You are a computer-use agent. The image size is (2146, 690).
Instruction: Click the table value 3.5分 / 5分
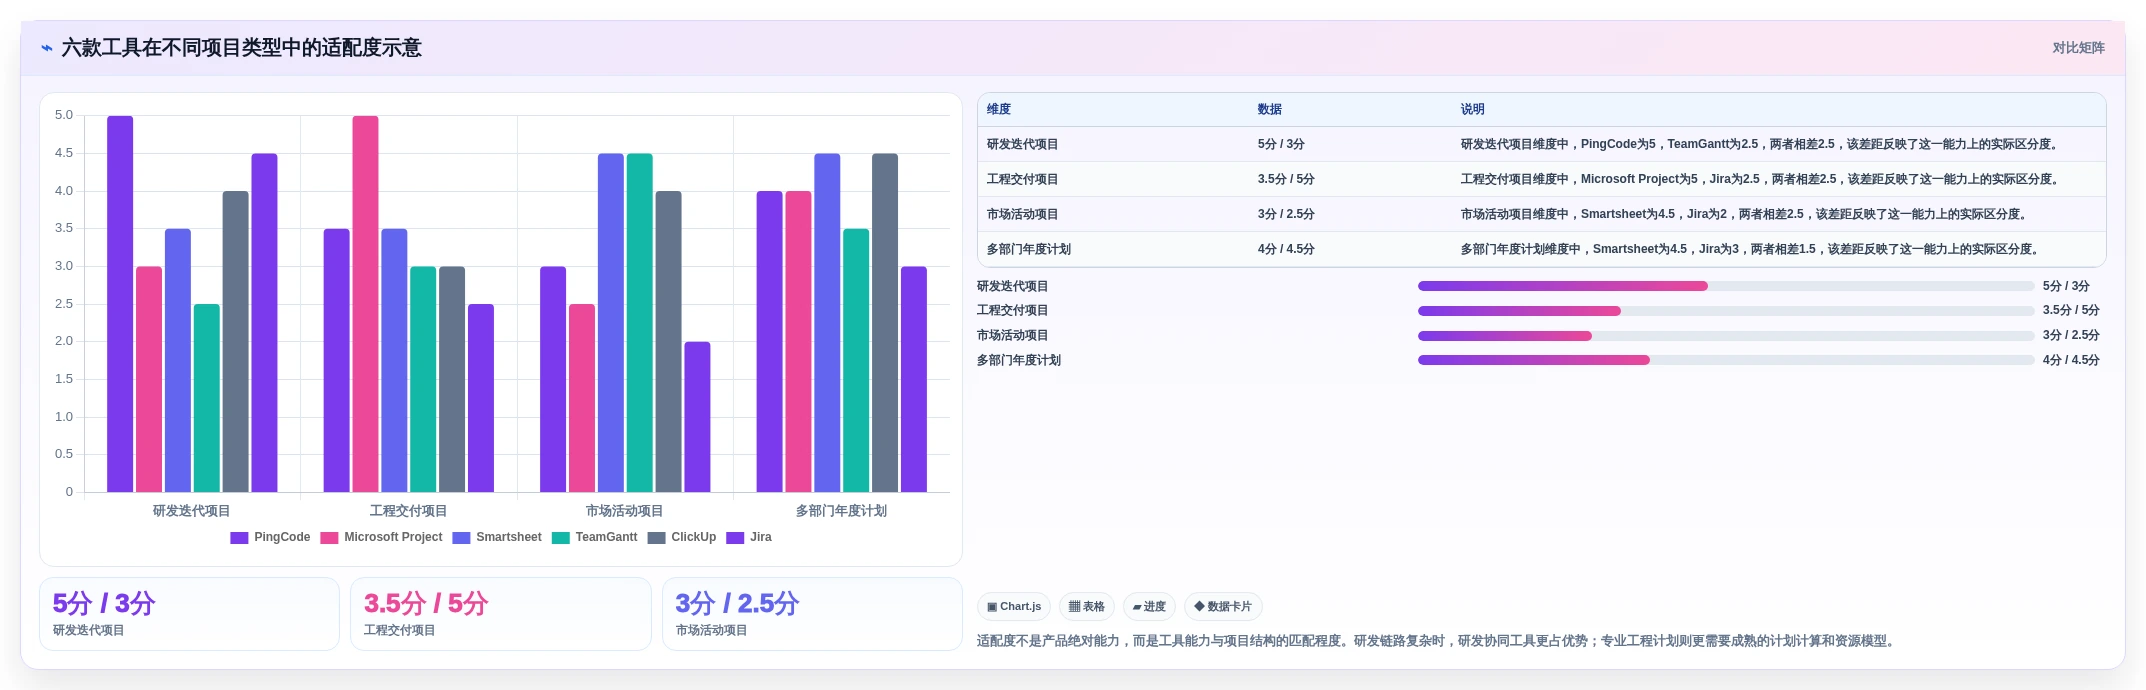click(x=1286, y=180)
